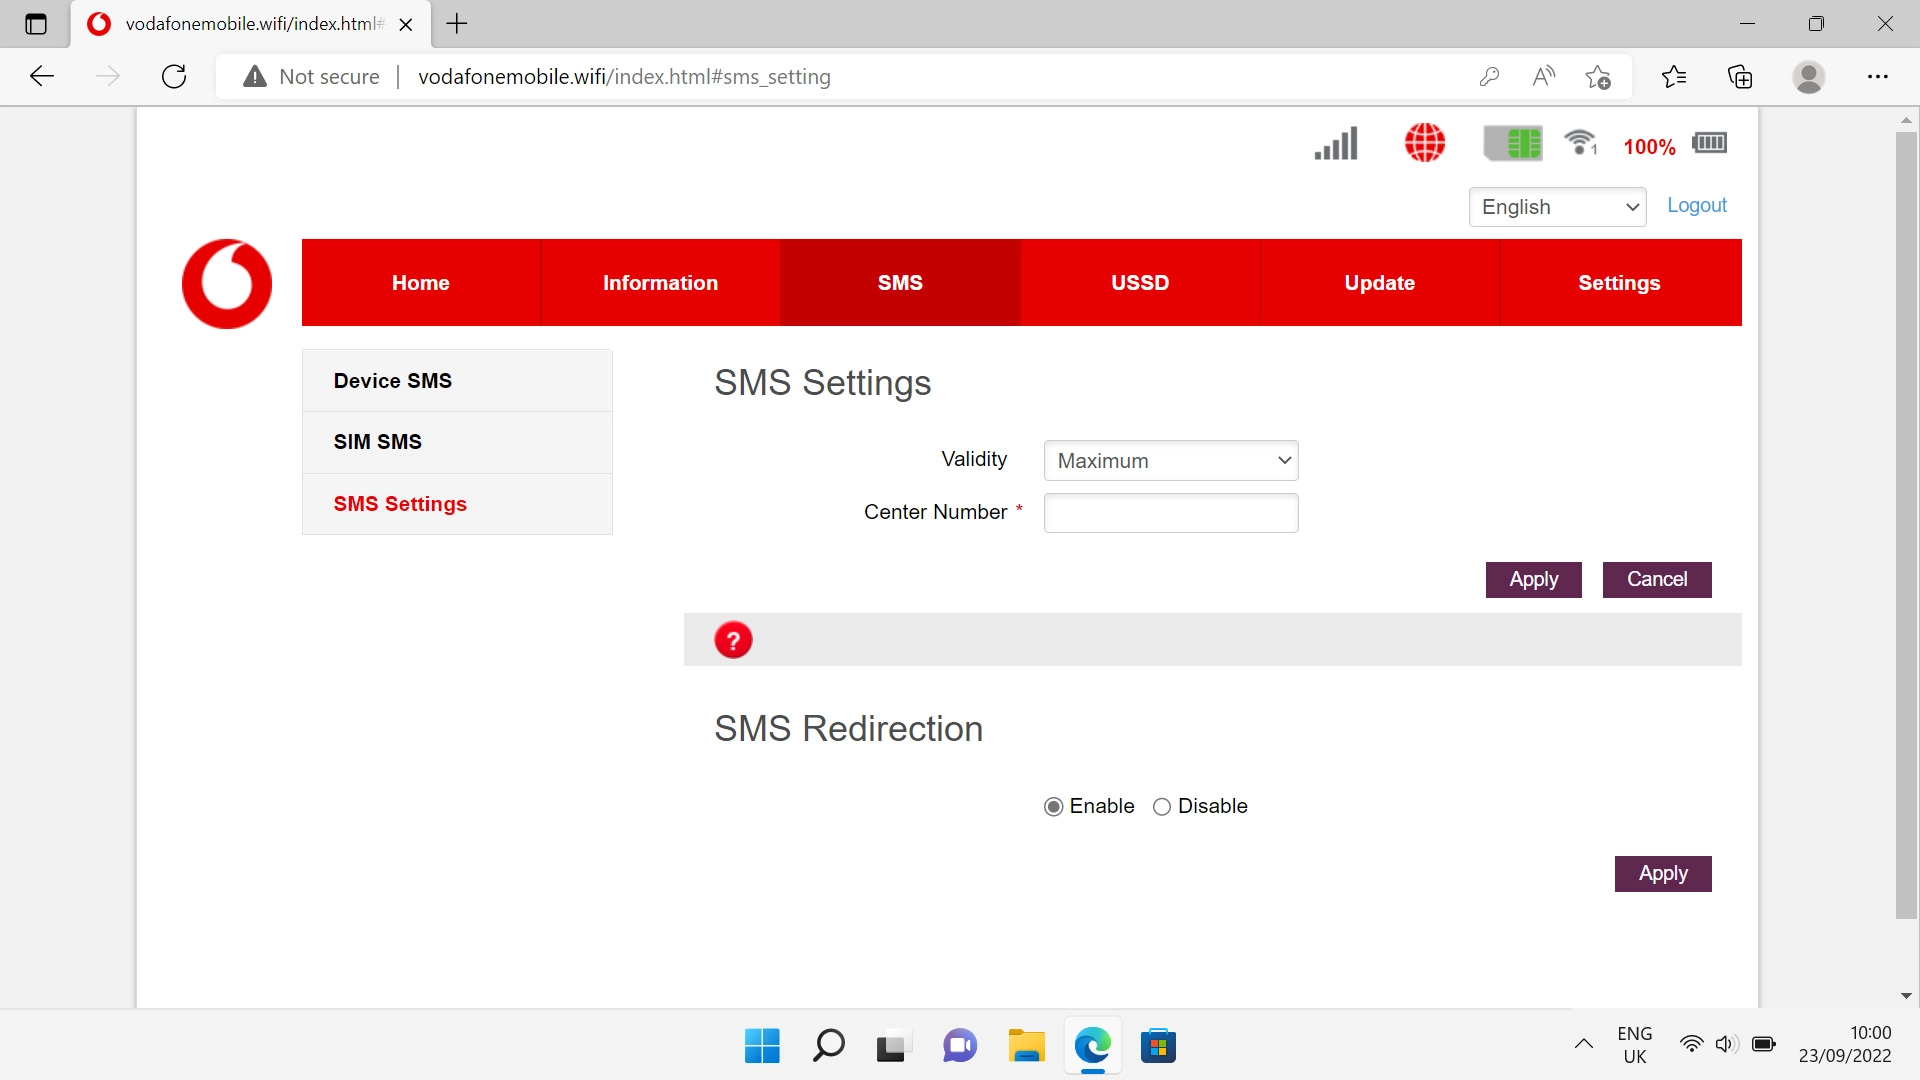Click the red globe network icon
The width and height of the screenshot is (1920, 1080).
coord(1424,143)
